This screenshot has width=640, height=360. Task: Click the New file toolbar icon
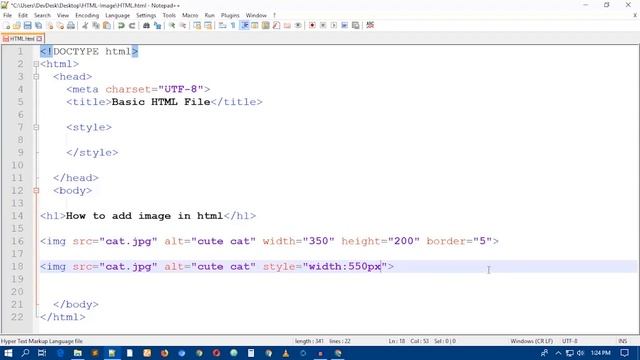point(7,26)
